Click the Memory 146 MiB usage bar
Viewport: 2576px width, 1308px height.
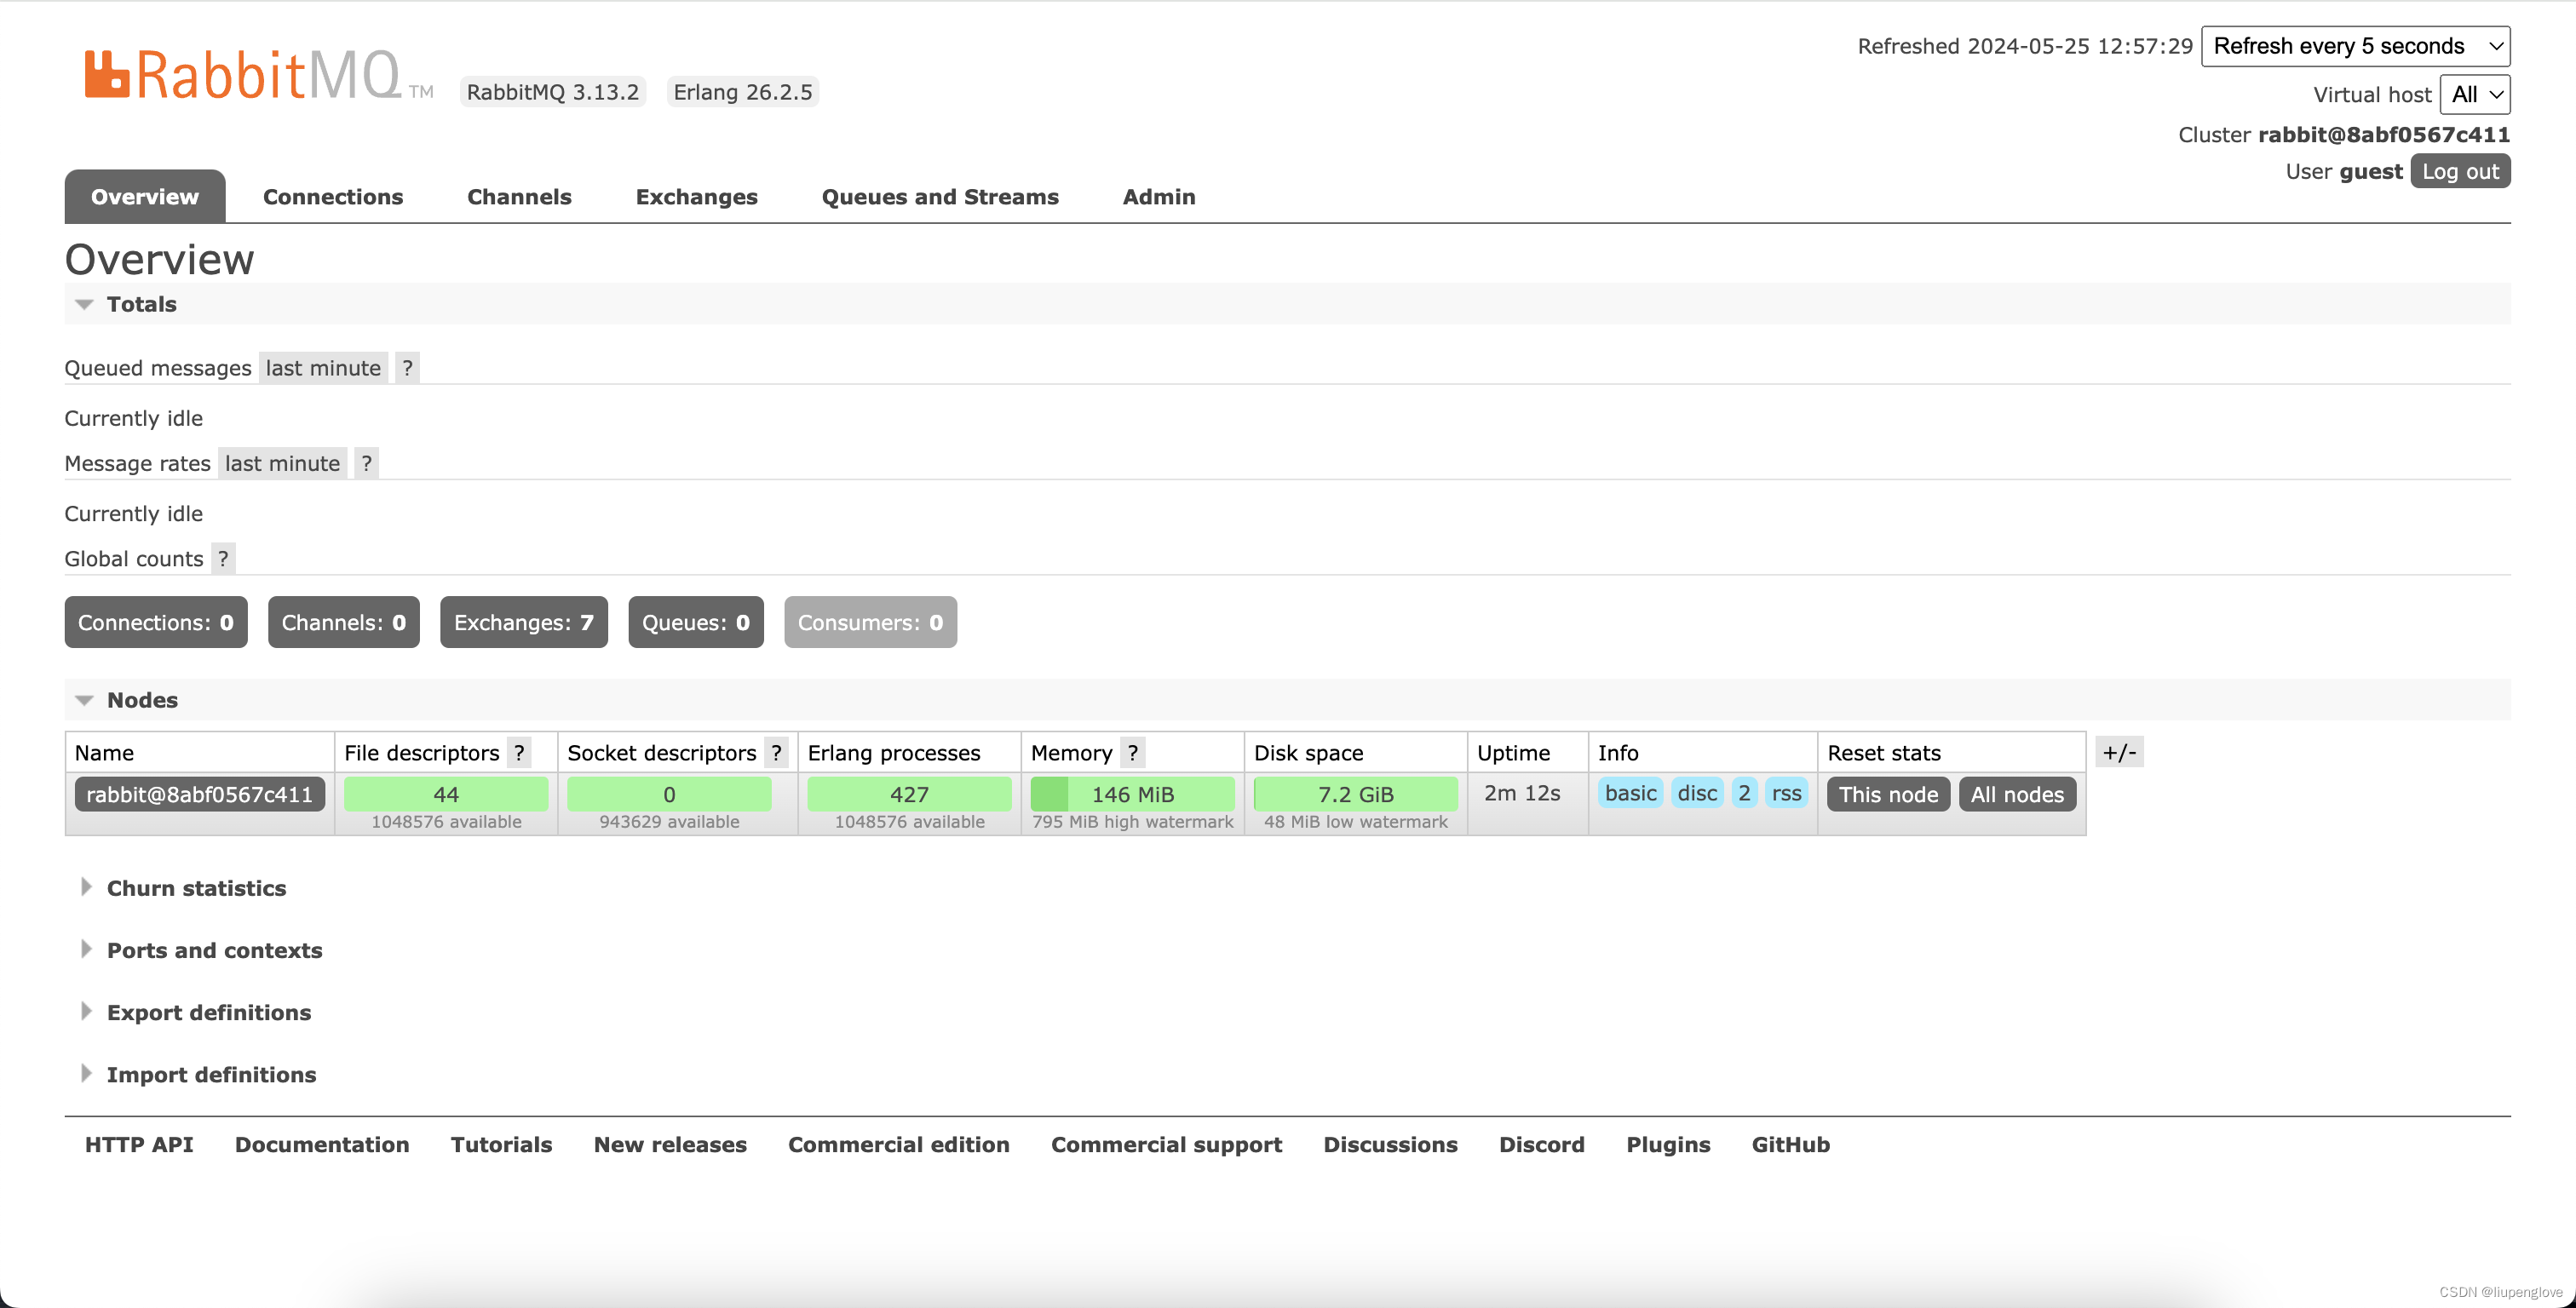click(1132, 794)
